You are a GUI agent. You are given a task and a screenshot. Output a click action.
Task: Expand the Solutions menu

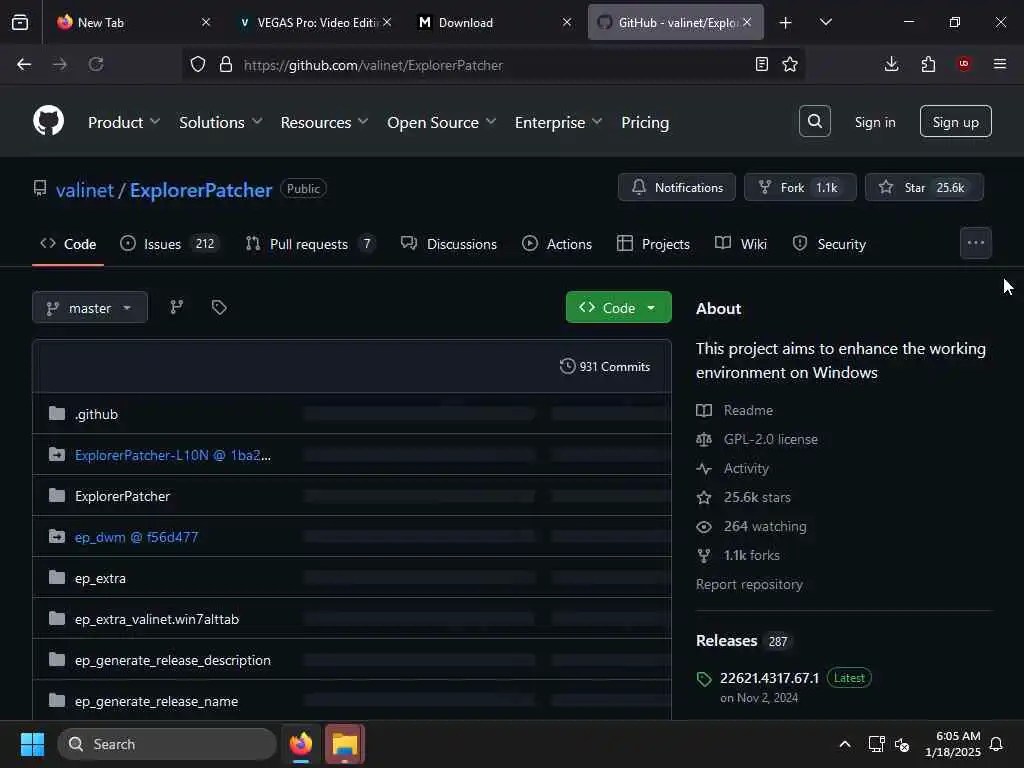220,122
